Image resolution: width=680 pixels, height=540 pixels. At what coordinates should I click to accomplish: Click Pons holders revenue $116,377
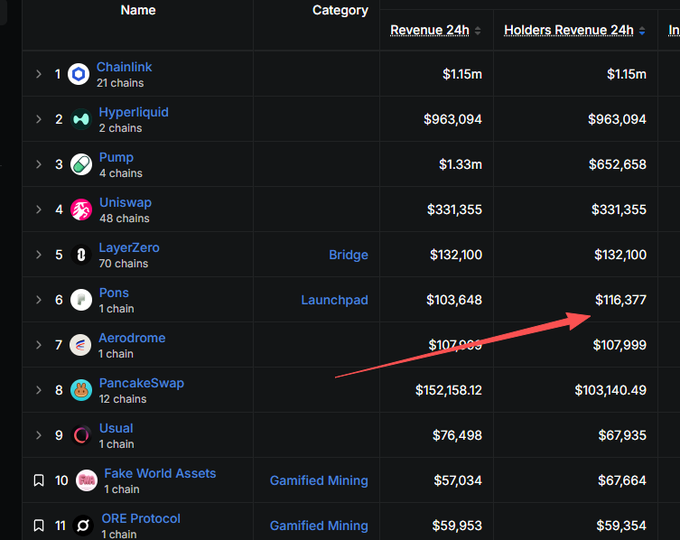point(621,300)
